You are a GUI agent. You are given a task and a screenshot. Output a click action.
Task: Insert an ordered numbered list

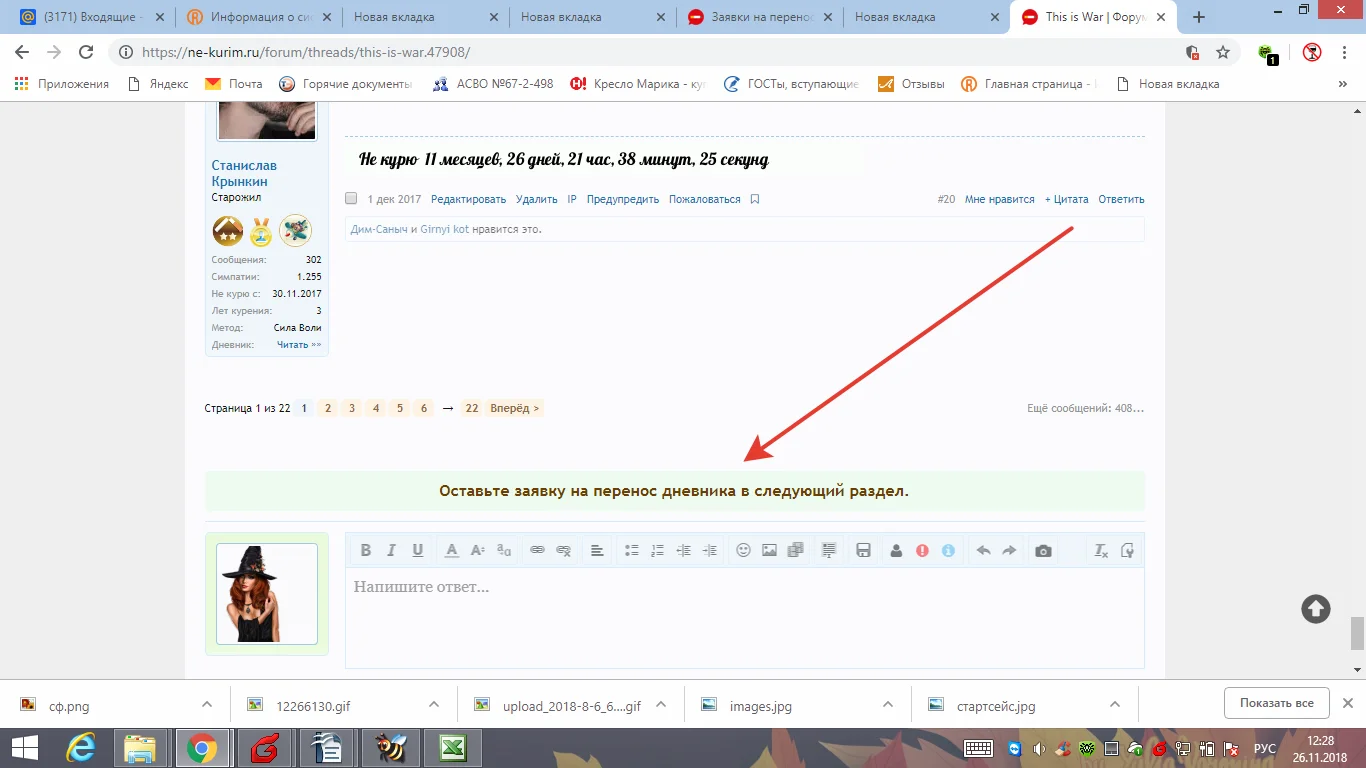pos(657,550)
